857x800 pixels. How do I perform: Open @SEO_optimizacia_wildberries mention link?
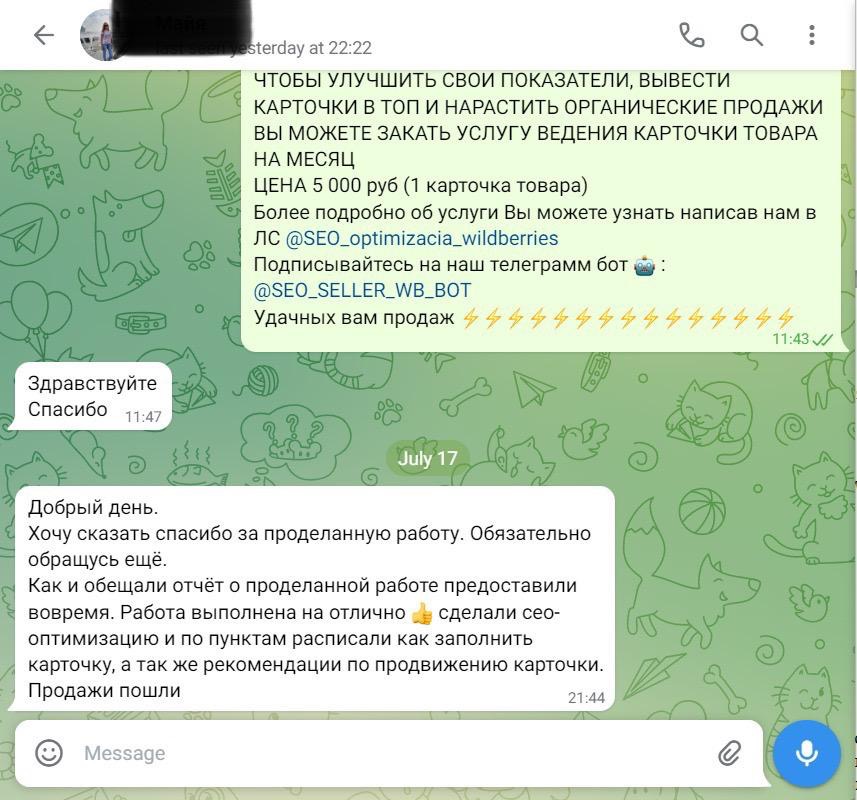[422, 238]
